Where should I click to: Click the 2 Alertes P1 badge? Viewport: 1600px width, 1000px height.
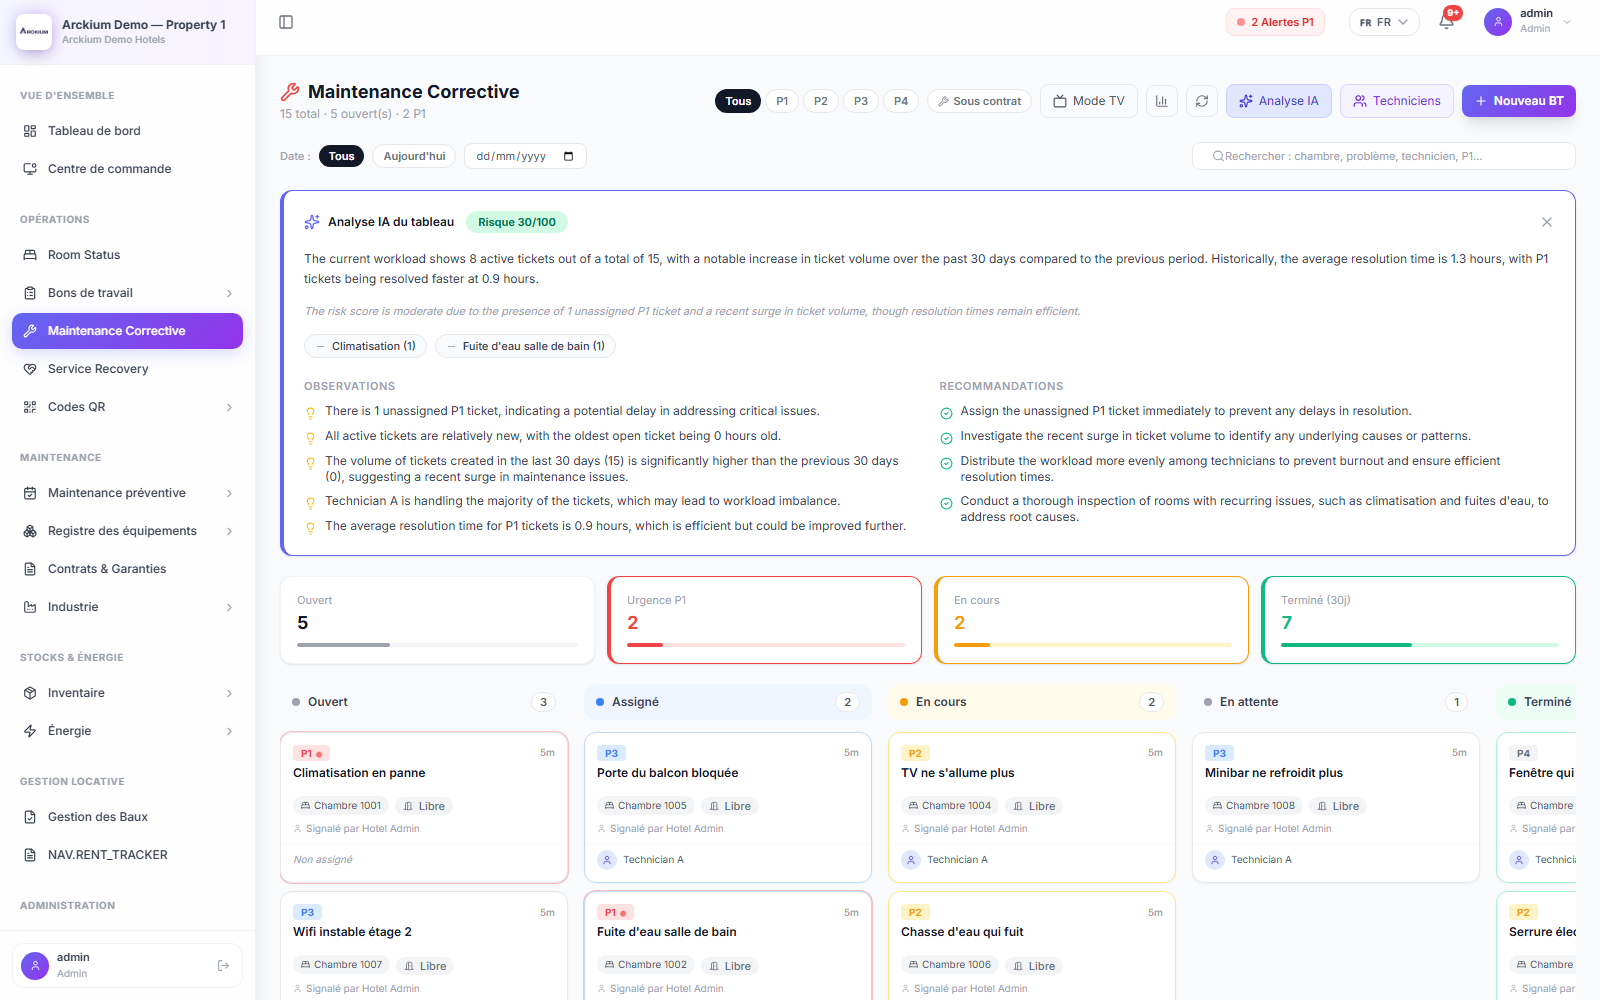coord(1275,22)
